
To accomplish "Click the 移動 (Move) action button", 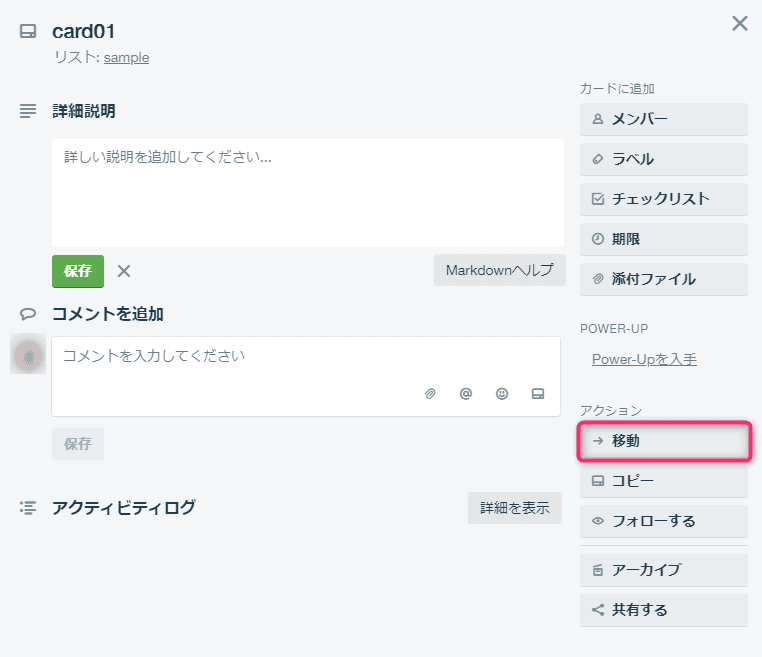I will click(x=663, y=441).
